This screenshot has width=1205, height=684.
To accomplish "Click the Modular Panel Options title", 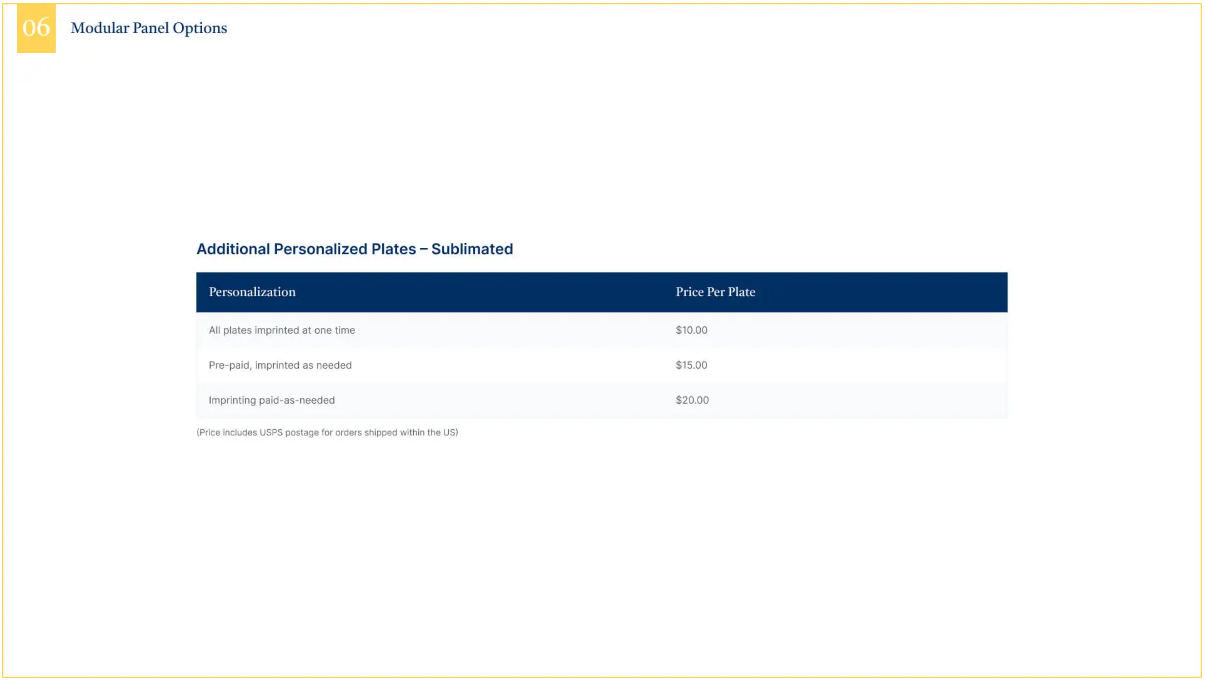I will pyautogui.click(x=149, y=28).
